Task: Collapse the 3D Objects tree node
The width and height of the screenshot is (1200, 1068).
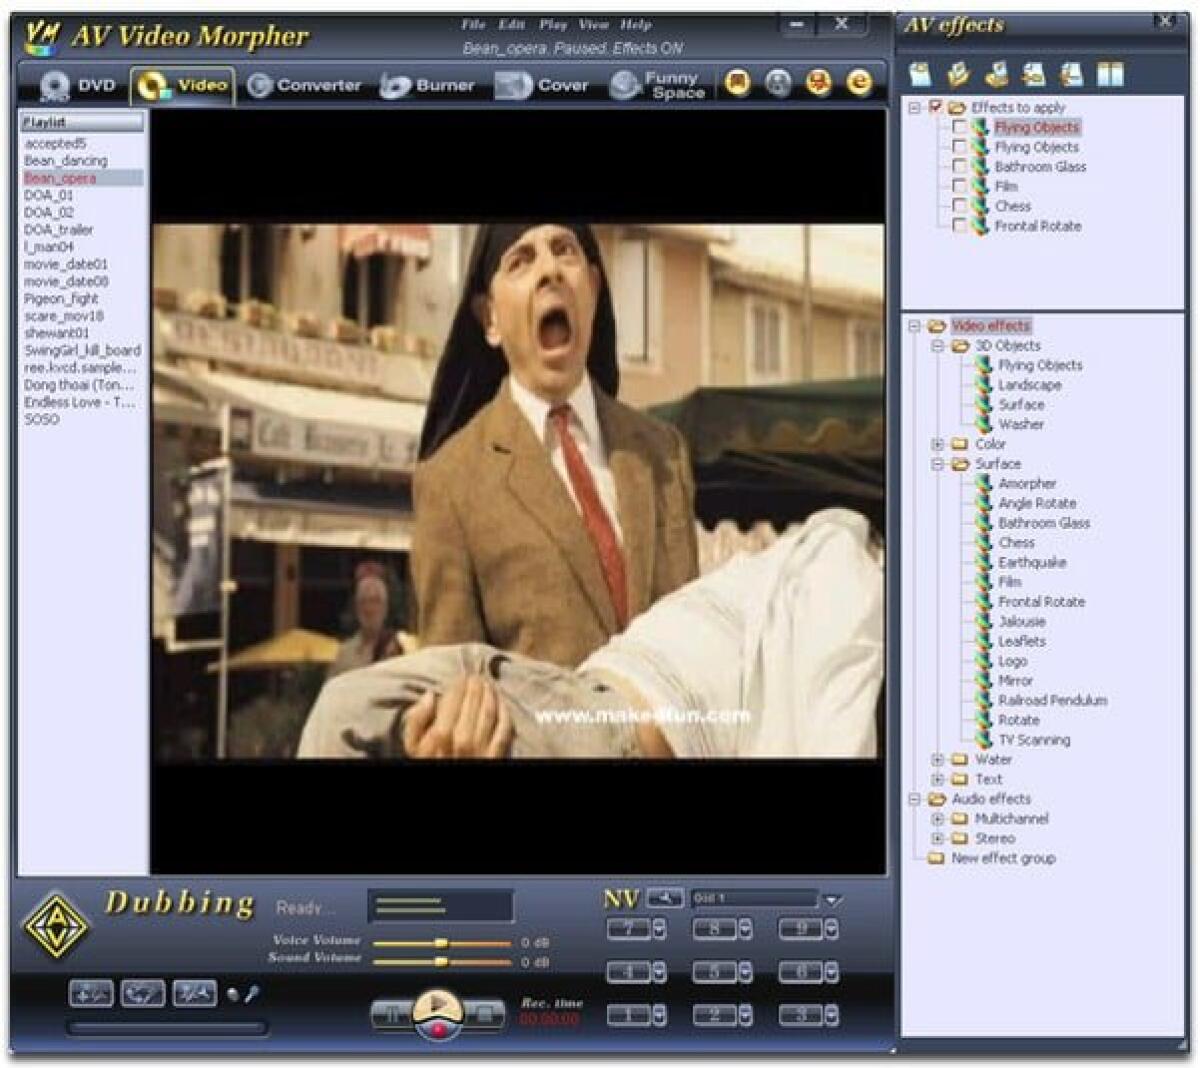Action: pos(938,345)
